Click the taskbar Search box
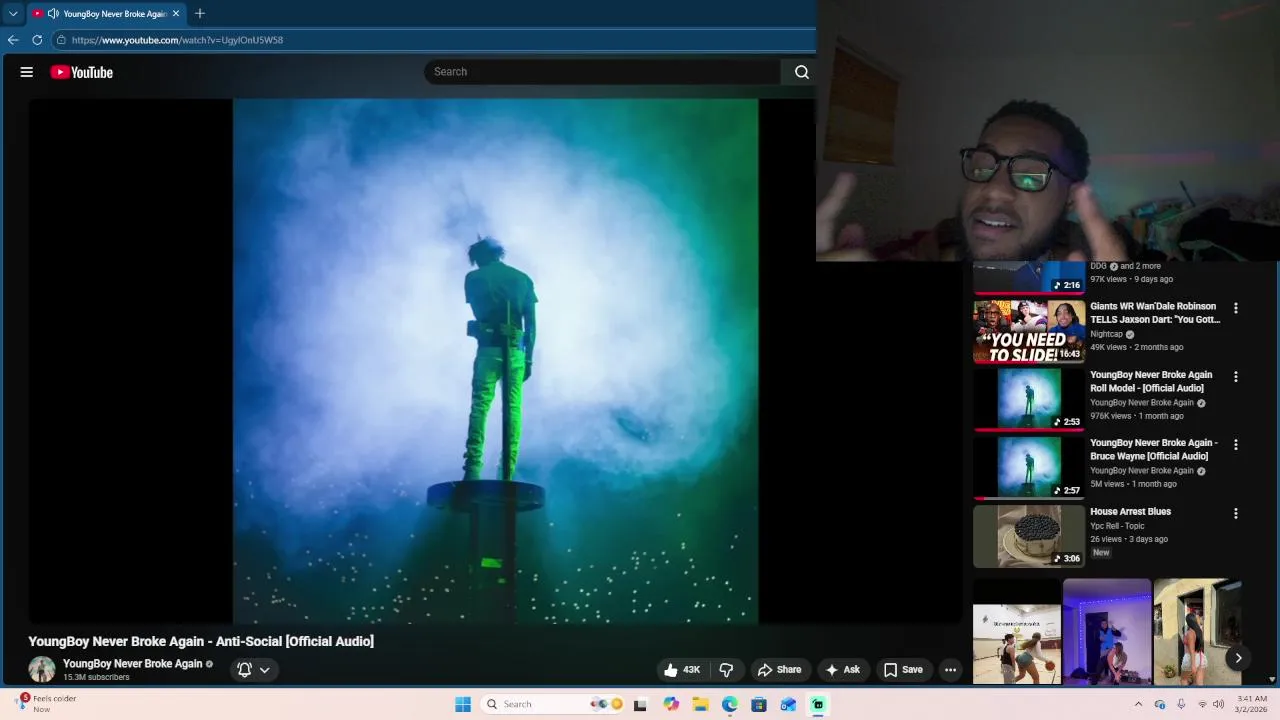This screenshot has width=1280, height=720. click(554, 704)
